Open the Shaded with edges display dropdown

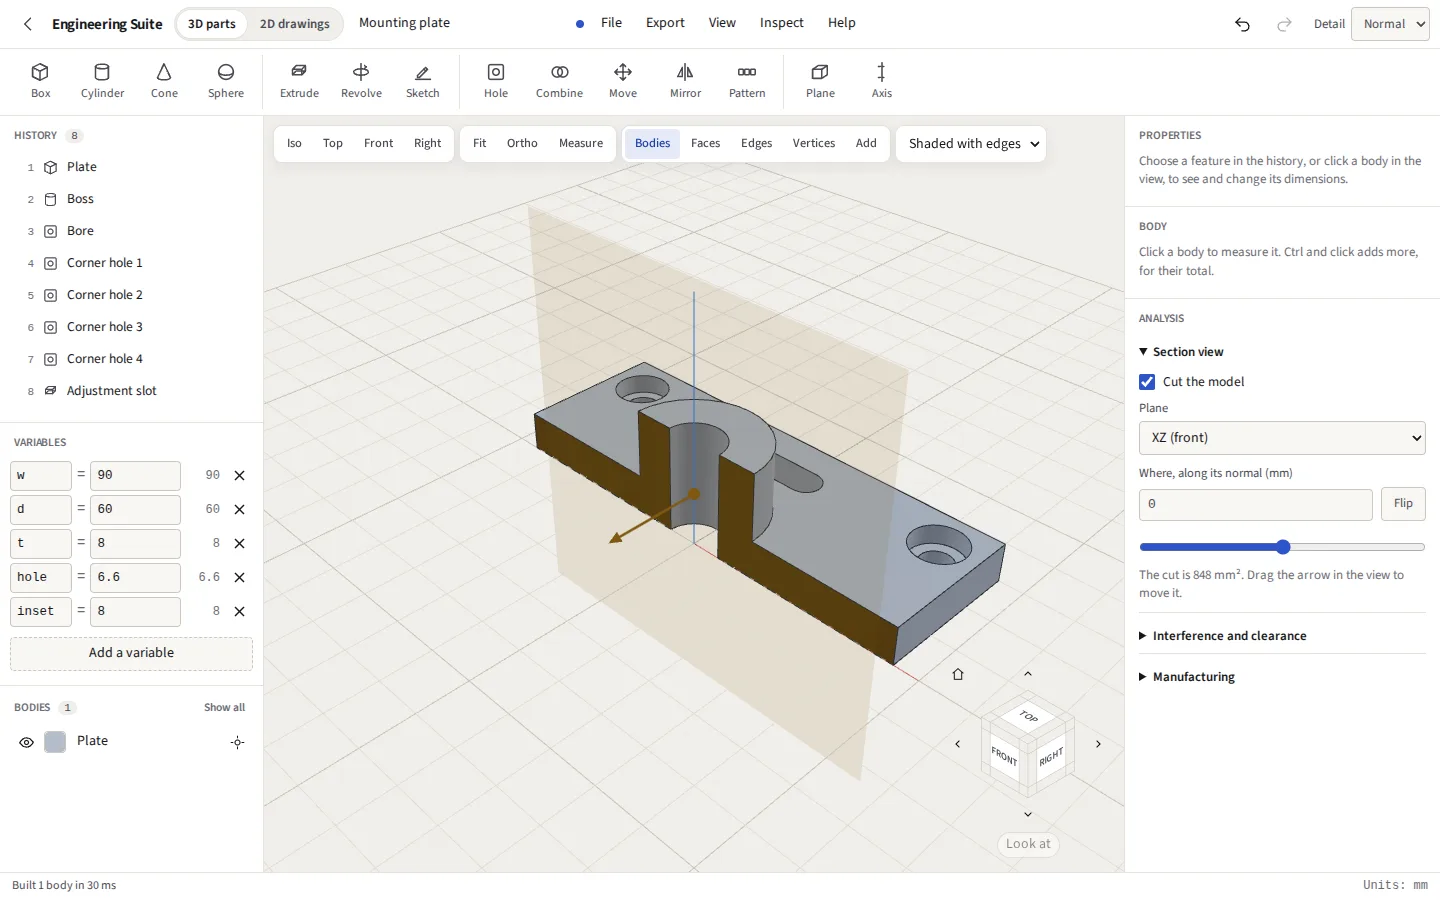(x=971, y=144)
